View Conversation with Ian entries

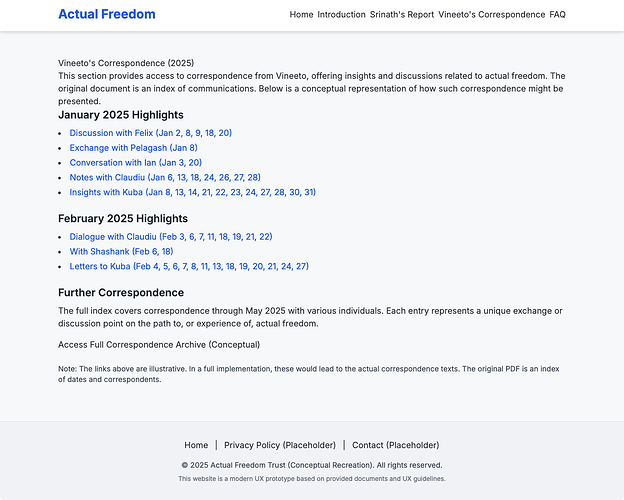click(x=135, y=163)
